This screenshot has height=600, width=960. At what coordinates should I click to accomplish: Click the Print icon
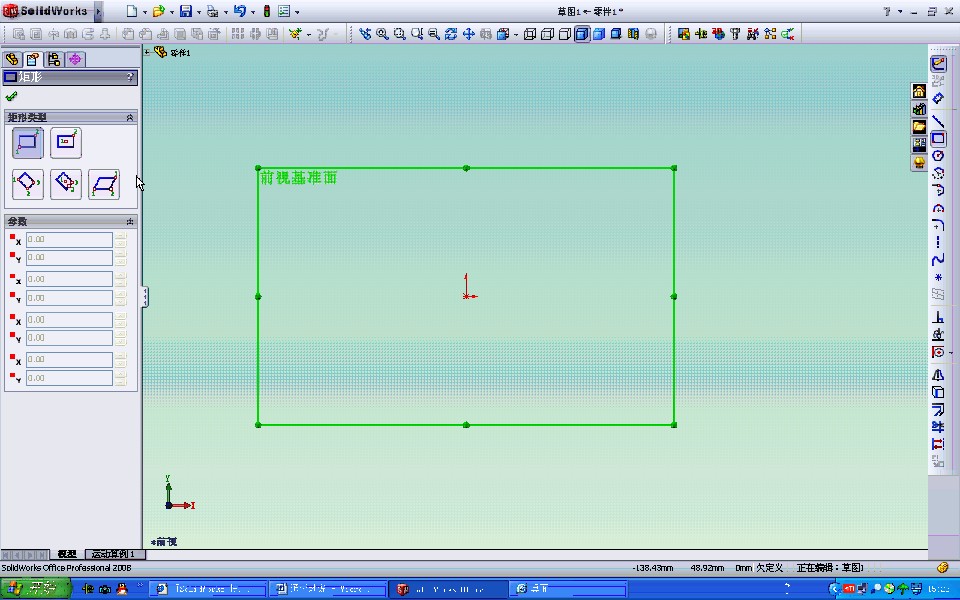(x=212, y=11)
